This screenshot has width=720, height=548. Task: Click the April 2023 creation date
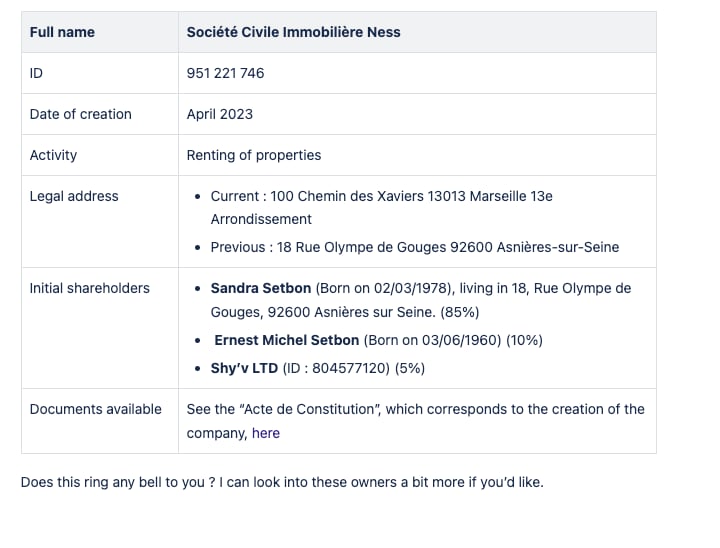click(219, 114)
